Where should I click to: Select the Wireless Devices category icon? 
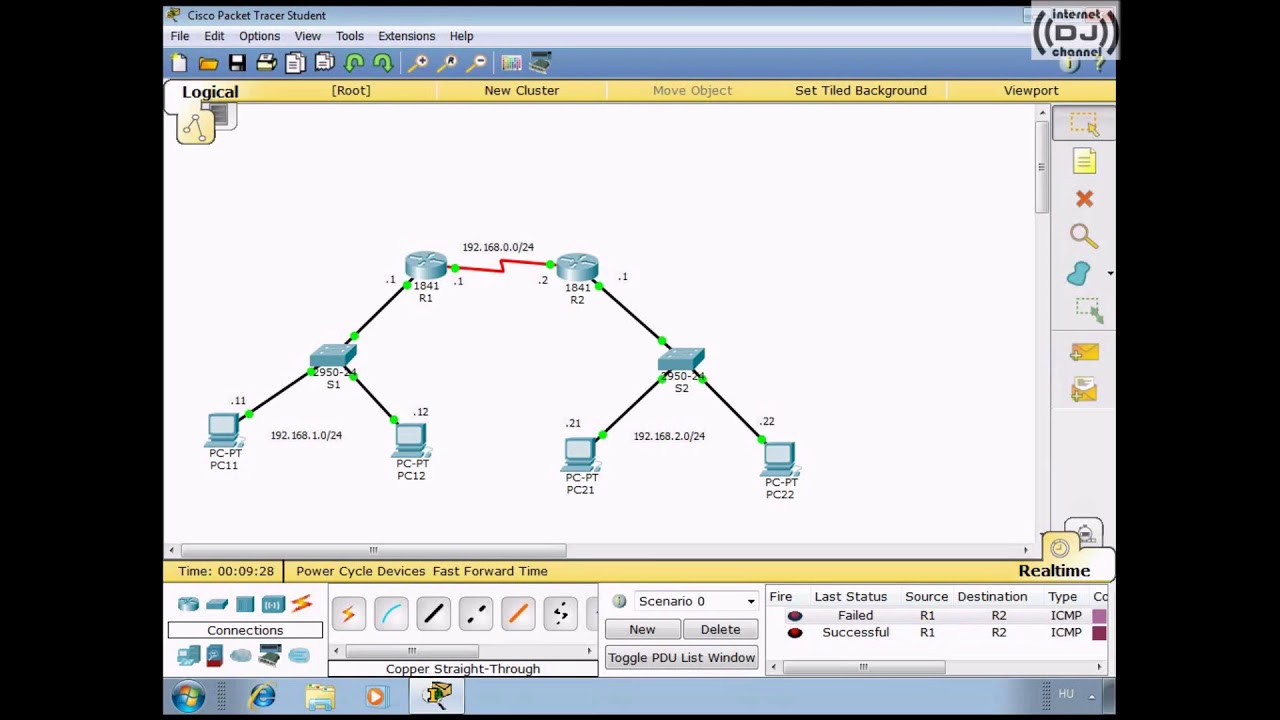pyautogui.click(x=273, y=604)
